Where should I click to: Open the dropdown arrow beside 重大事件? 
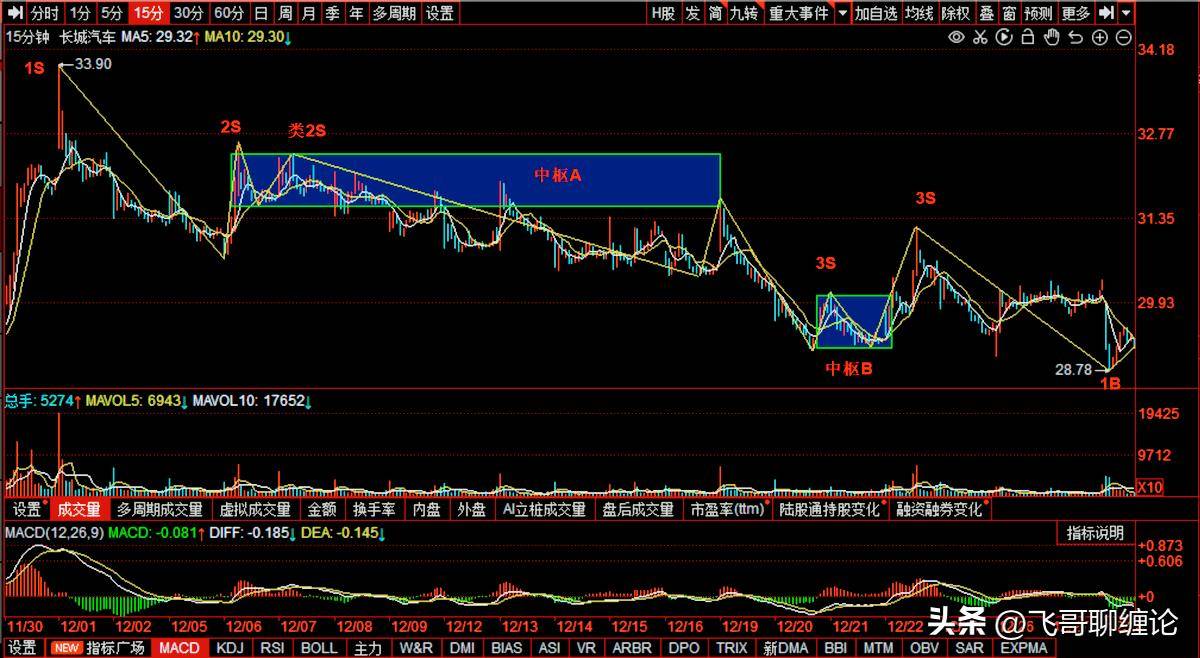pos(842,13)
